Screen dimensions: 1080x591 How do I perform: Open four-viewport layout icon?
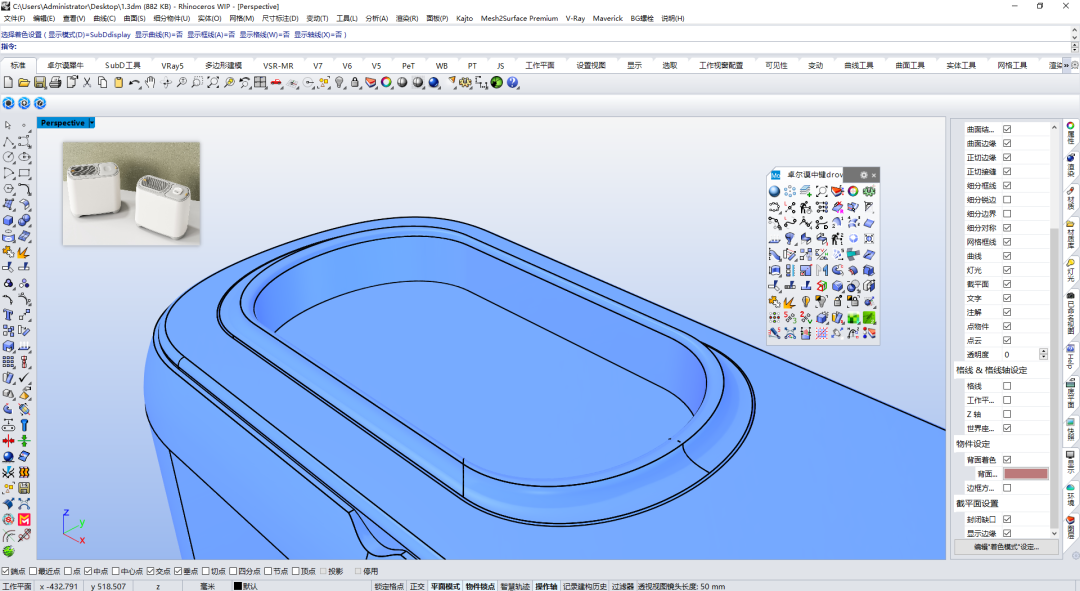click(x=260, y=83)
